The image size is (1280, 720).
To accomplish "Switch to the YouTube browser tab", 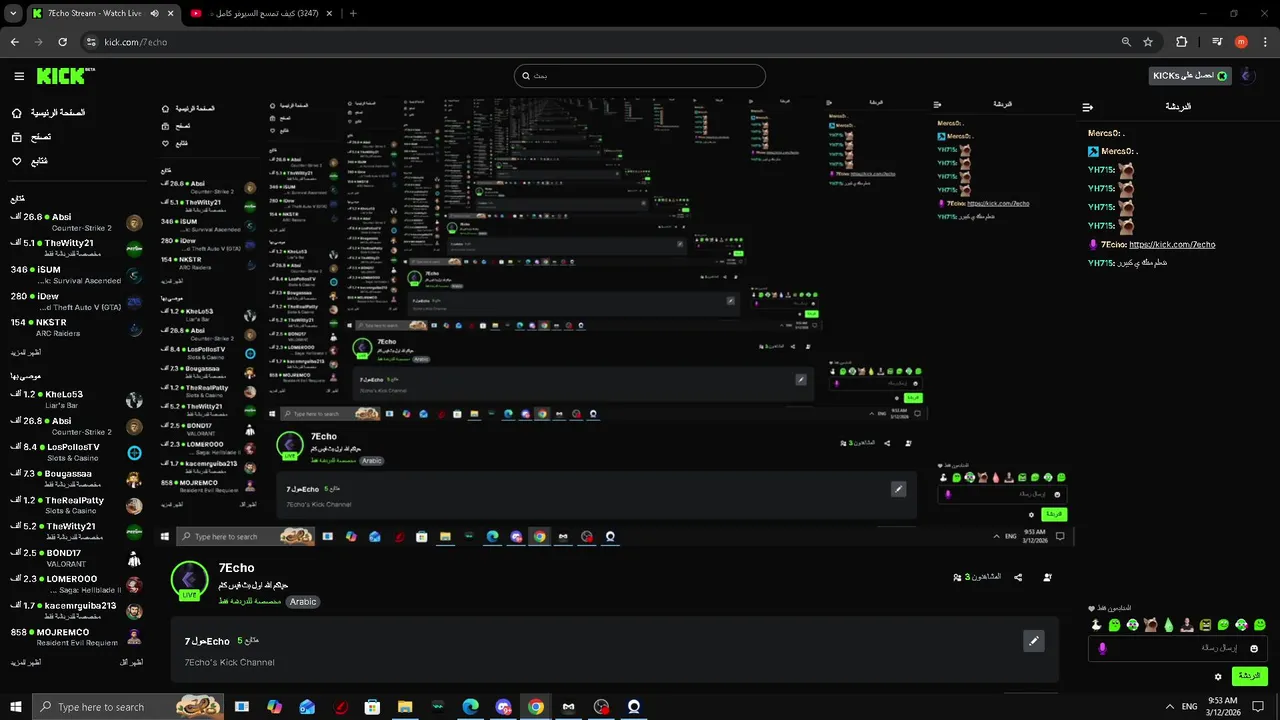I will (x=260, y=14).
